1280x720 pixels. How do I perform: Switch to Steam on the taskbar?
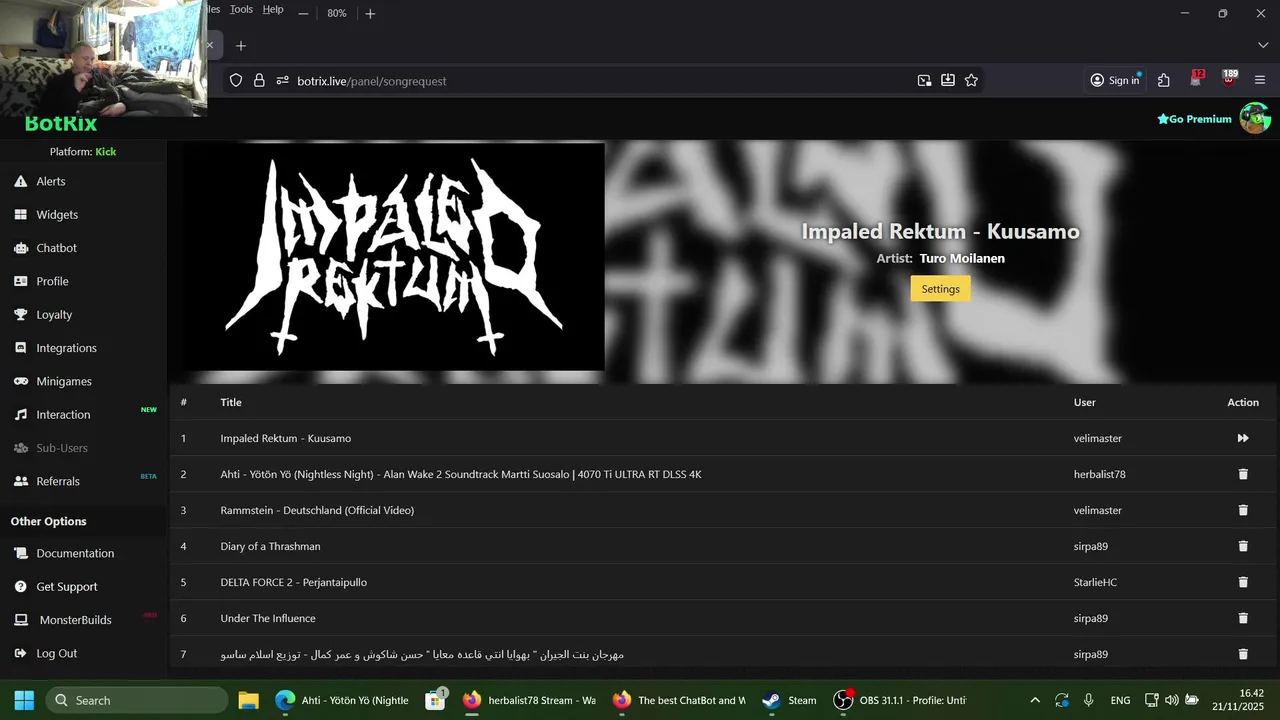click(790, 700)
